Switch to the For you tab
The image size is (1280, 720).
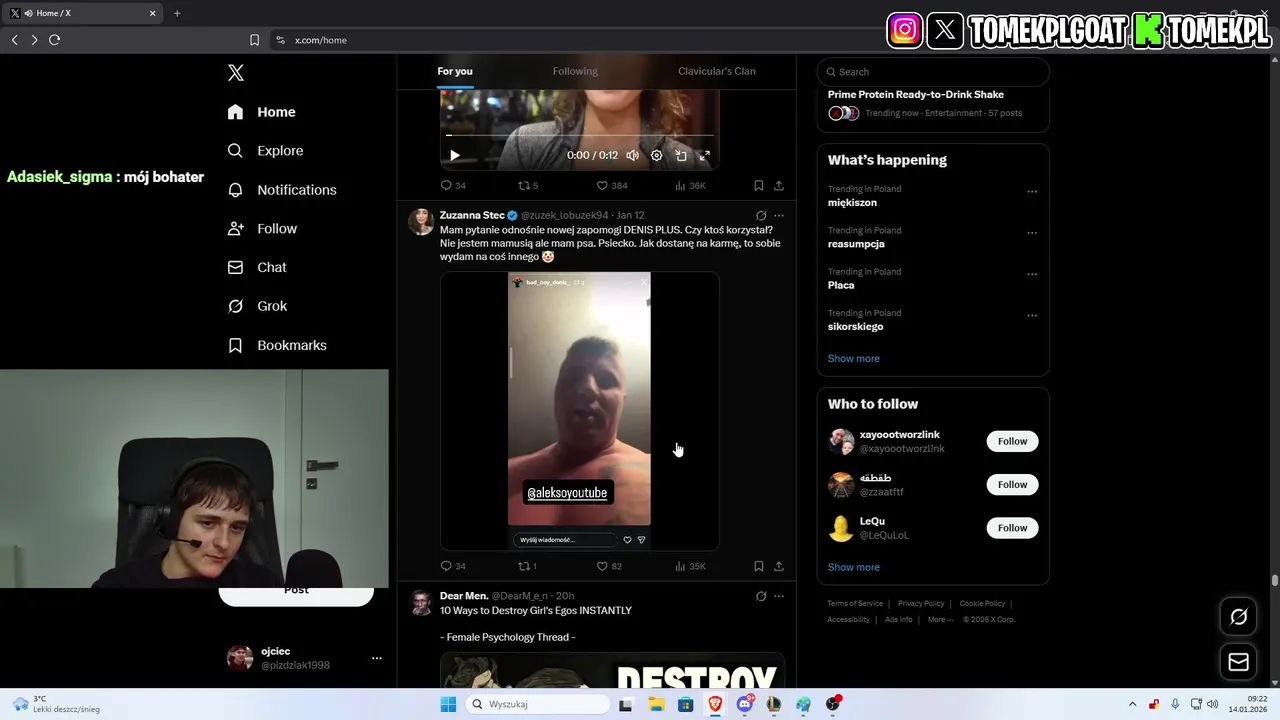455,71
